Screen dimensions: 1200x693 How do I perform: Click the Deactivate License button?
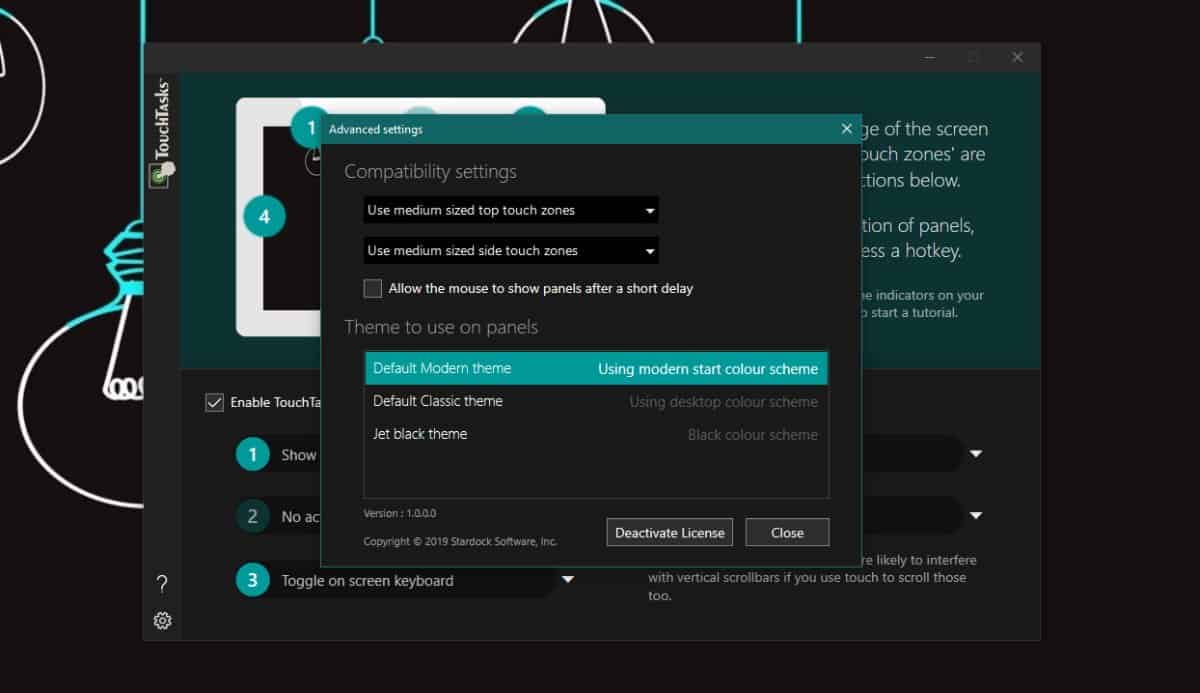tap(668, 532)
